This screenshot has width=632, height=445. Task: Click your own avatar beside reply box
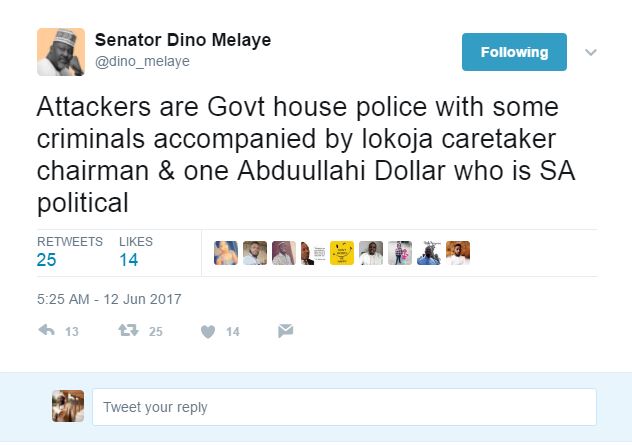click(67, 406)
